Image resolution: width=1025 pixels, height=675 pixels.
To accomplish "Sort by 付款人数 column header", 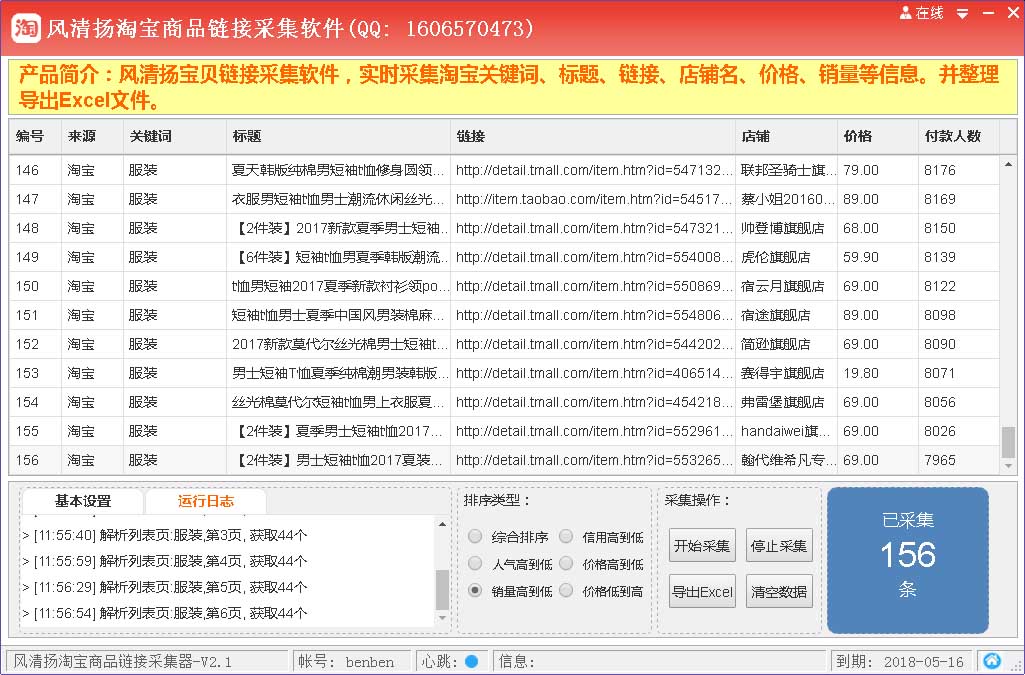I will tap(958, 136).
